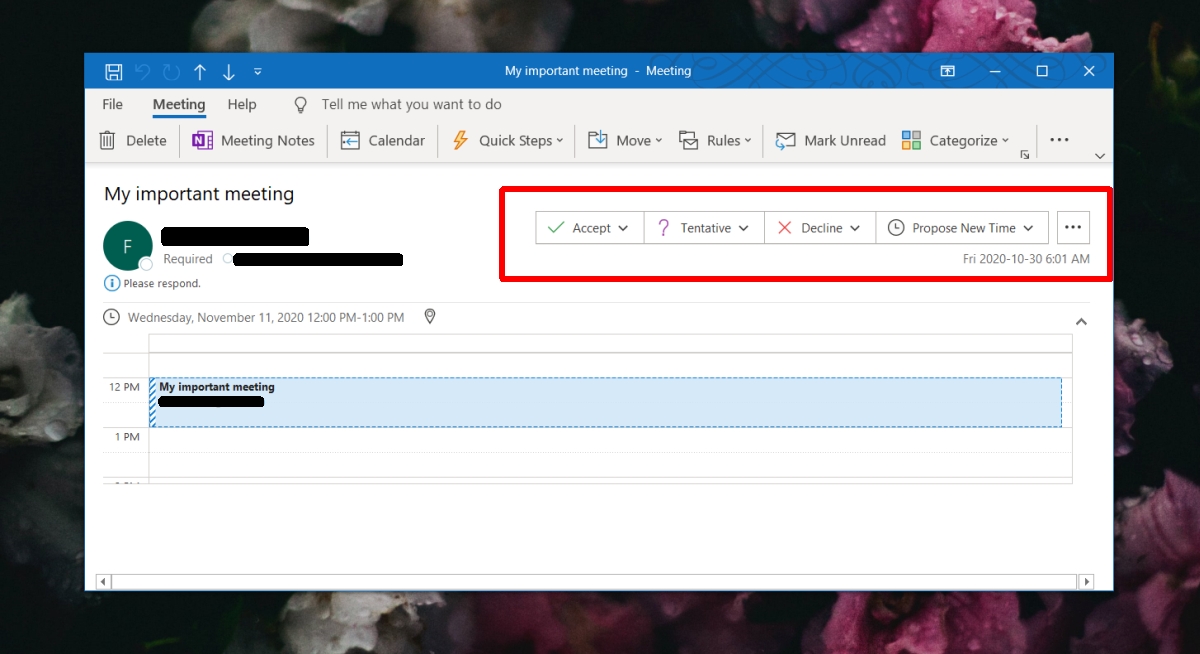The image size is (1200, 654).
Task: Mark the meeting message as Unread
Action: 831,141
